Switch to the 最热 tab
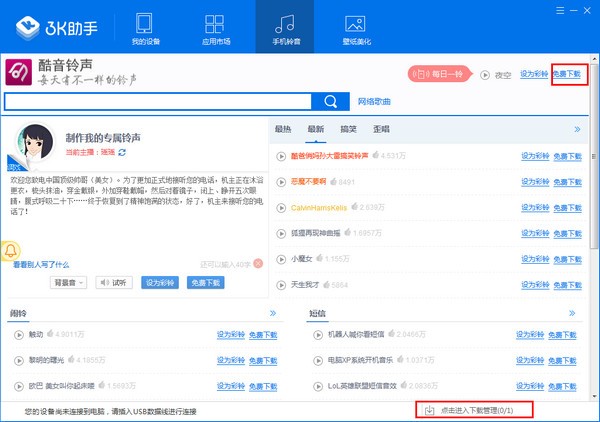 coord(283,129)
